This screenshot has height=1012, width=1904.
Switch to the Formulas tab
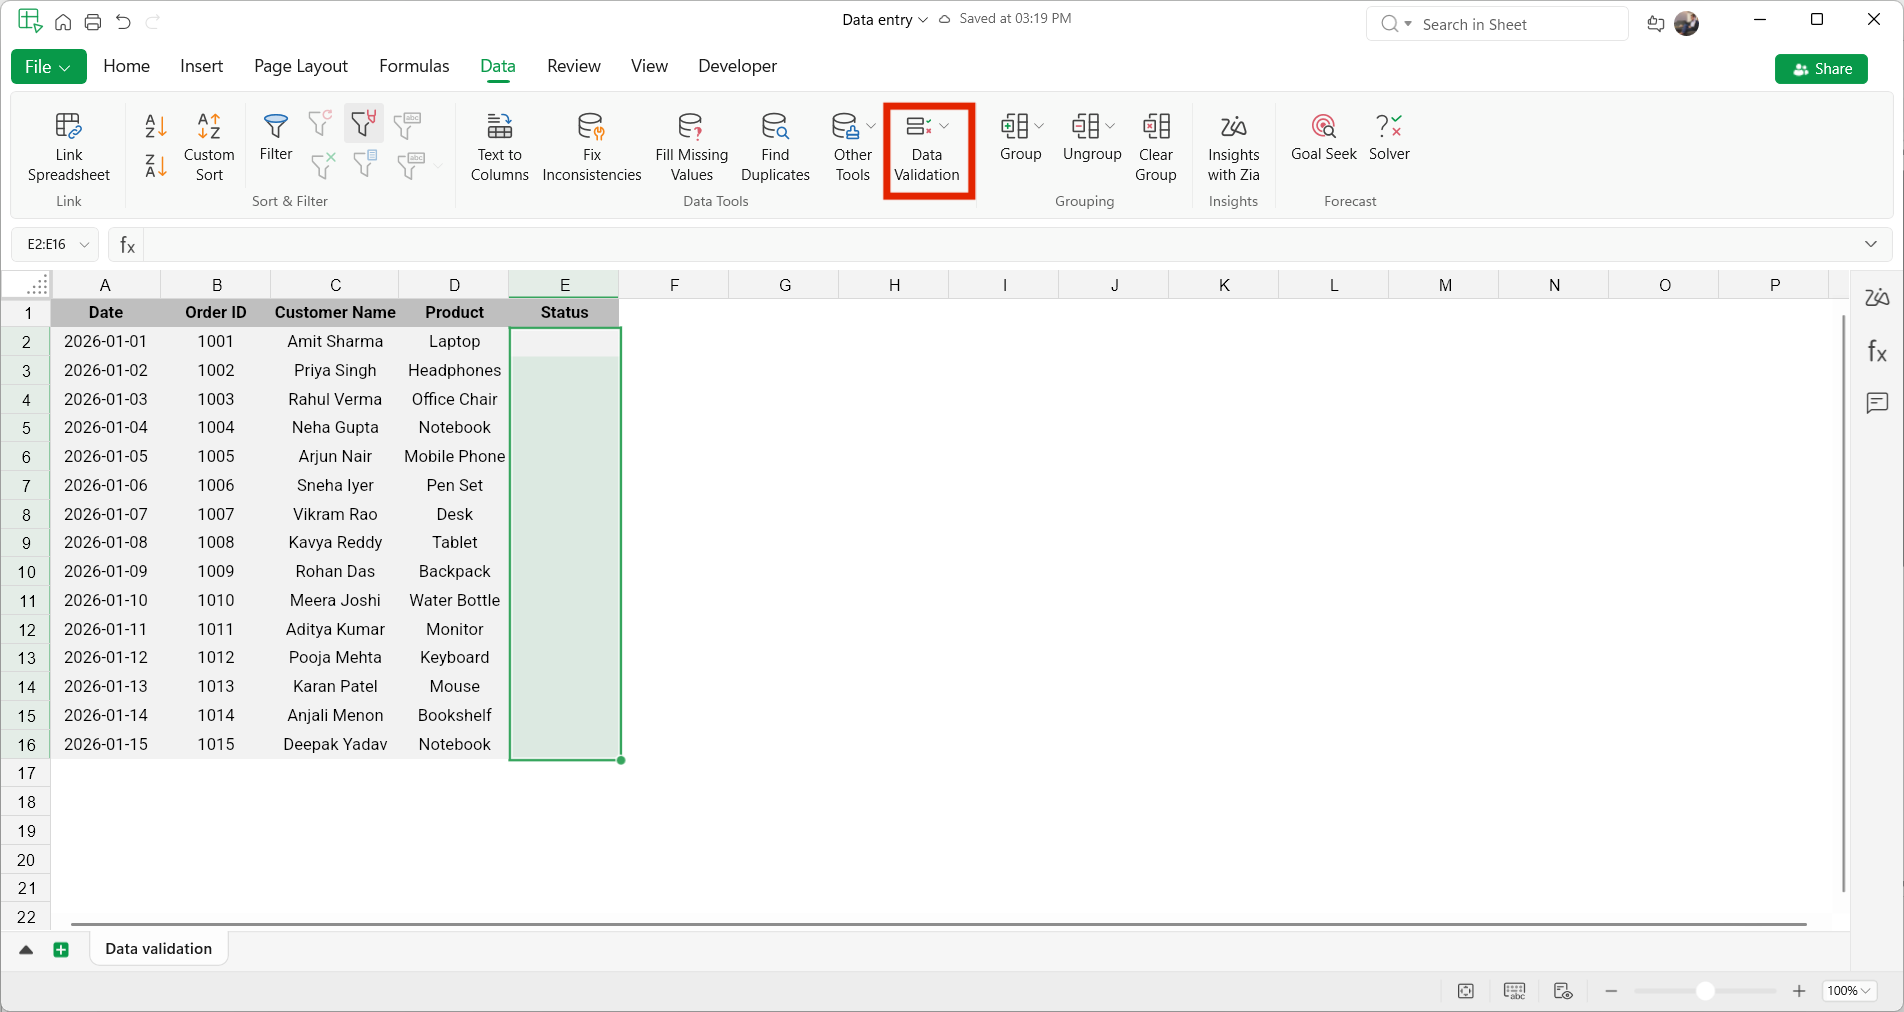click(414, 66)
